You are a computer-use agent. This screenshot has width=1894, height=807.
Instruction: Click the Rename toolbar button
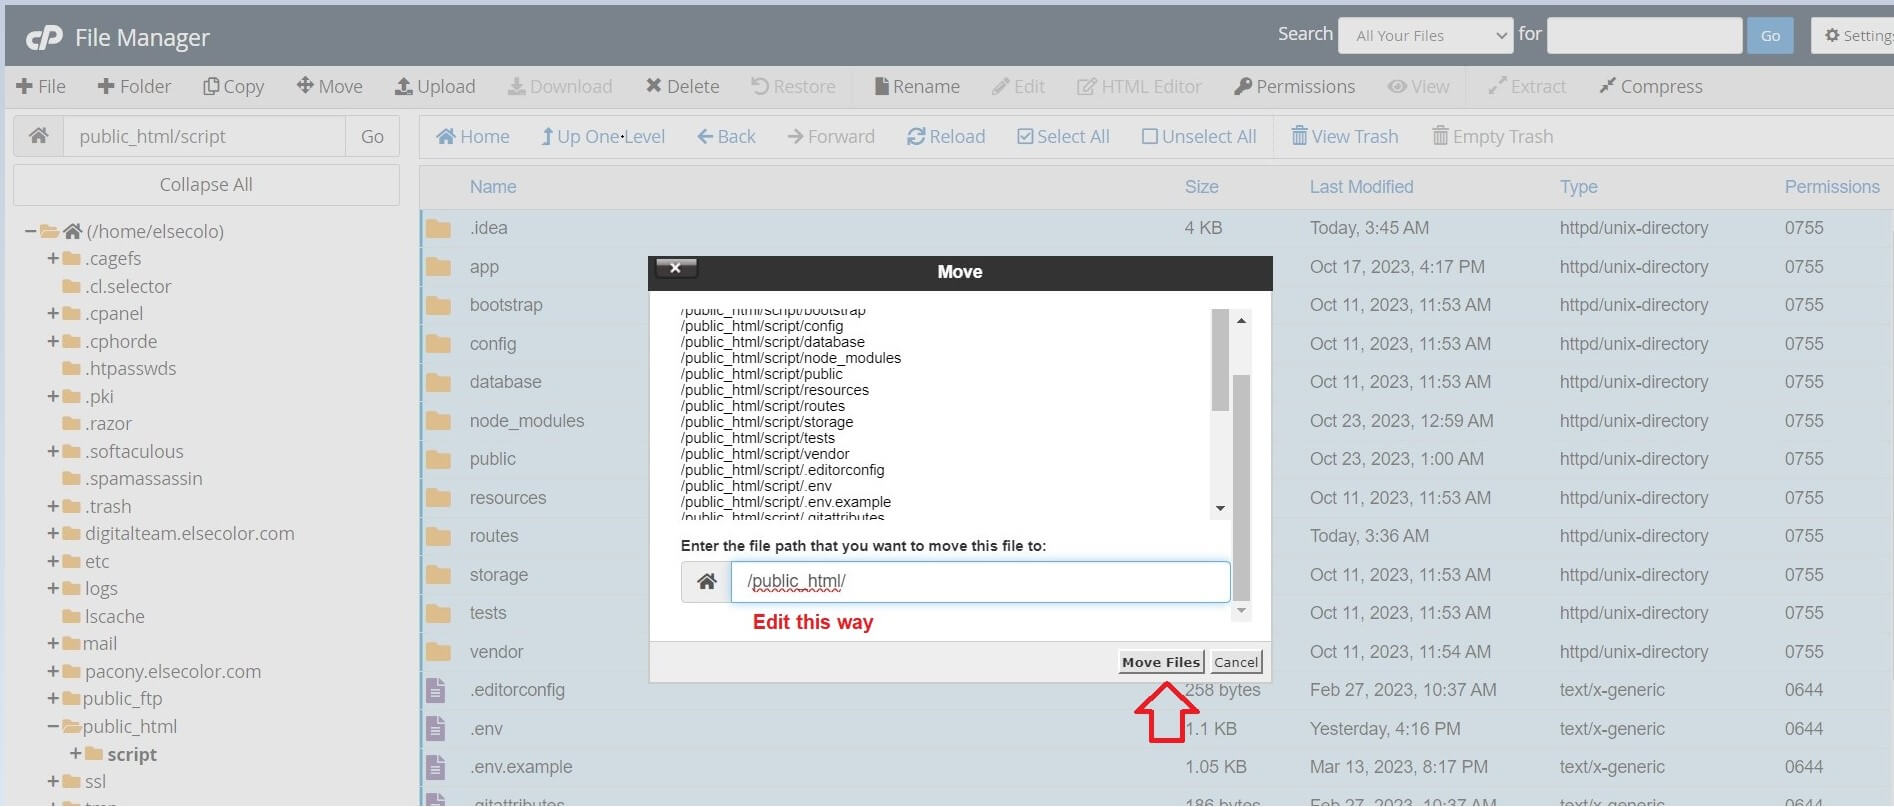click(917, 87)
